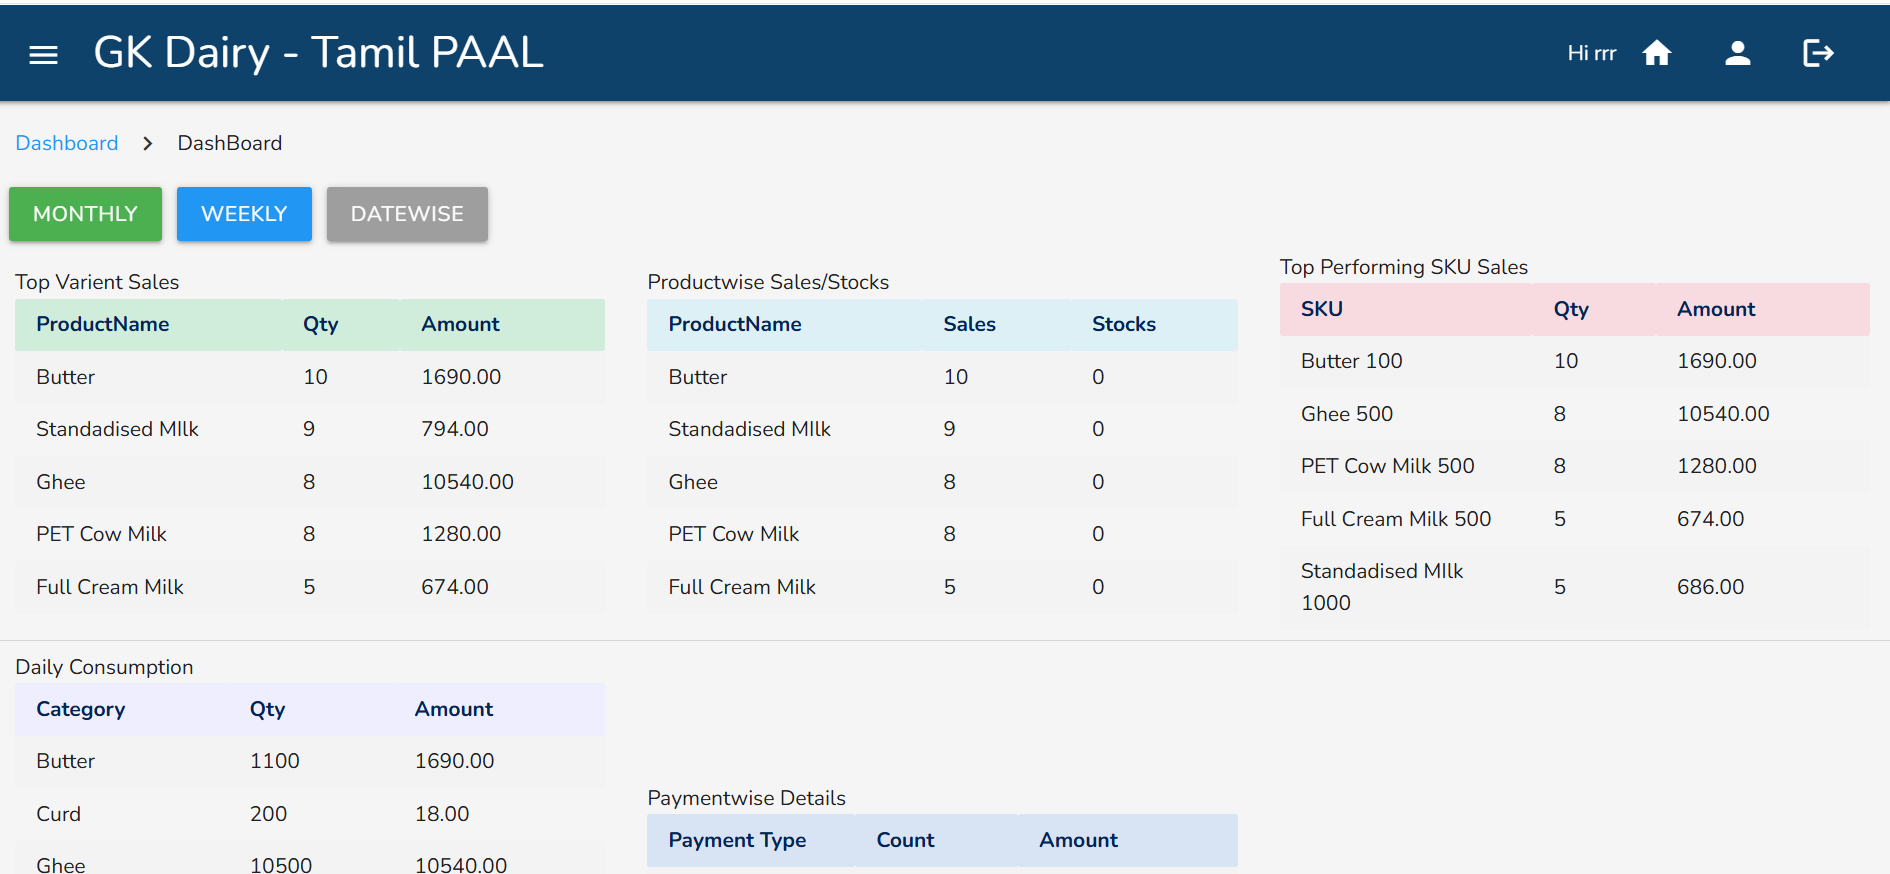Select Butter row in Daily Consumption

310,761
